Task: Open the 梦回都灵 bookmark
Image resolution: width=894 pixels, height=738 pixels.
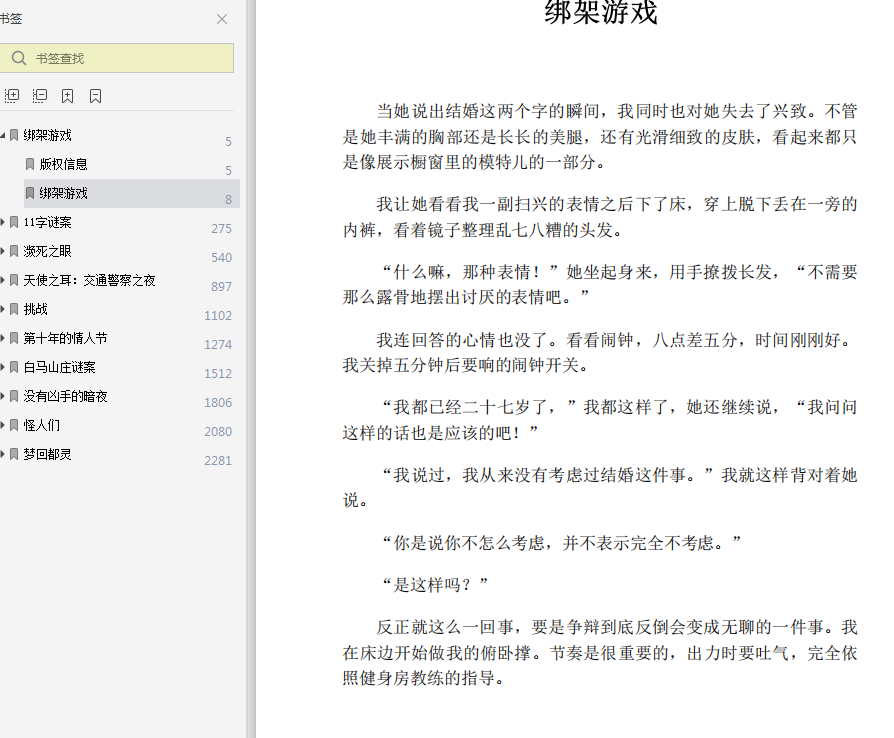Action: coord(47,455)
